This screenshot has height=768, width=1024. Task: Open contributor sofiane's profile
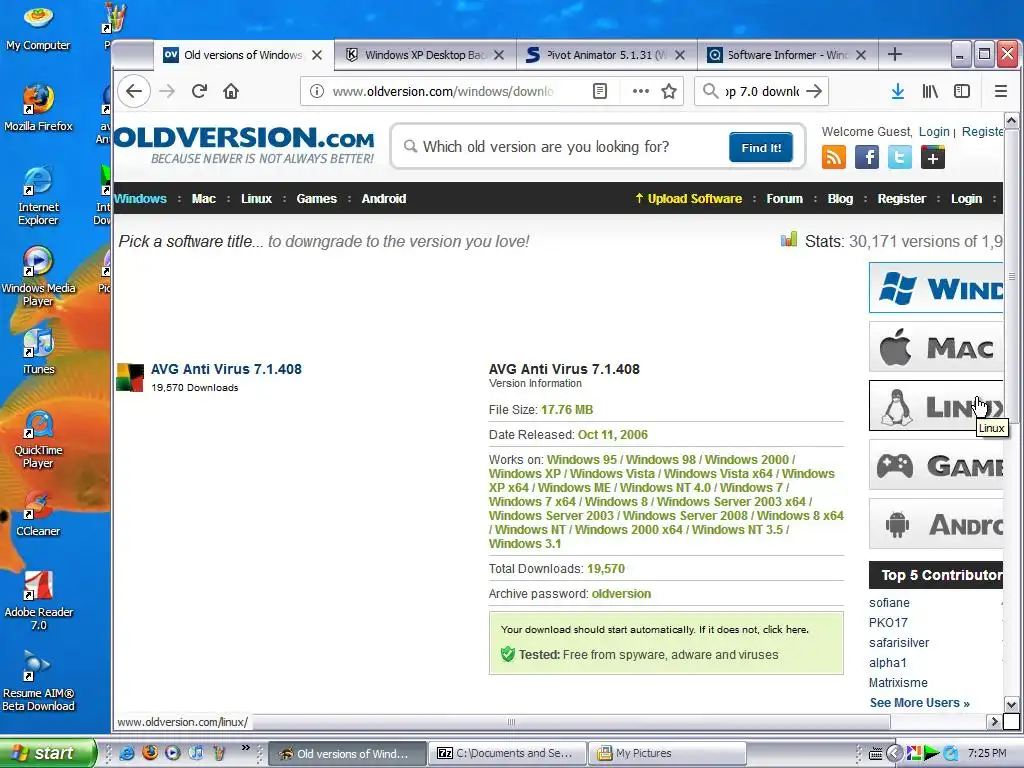tap(889, 603)
